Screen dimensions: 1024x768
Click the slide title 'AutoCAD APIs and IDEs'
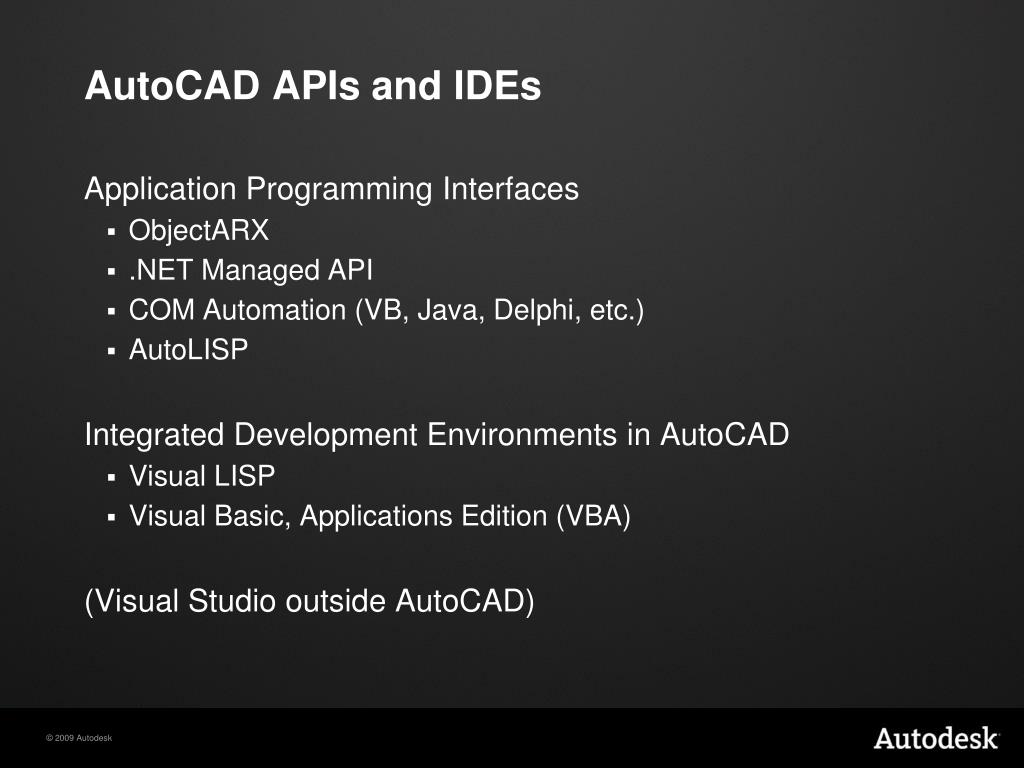click(x=313, y=85)
